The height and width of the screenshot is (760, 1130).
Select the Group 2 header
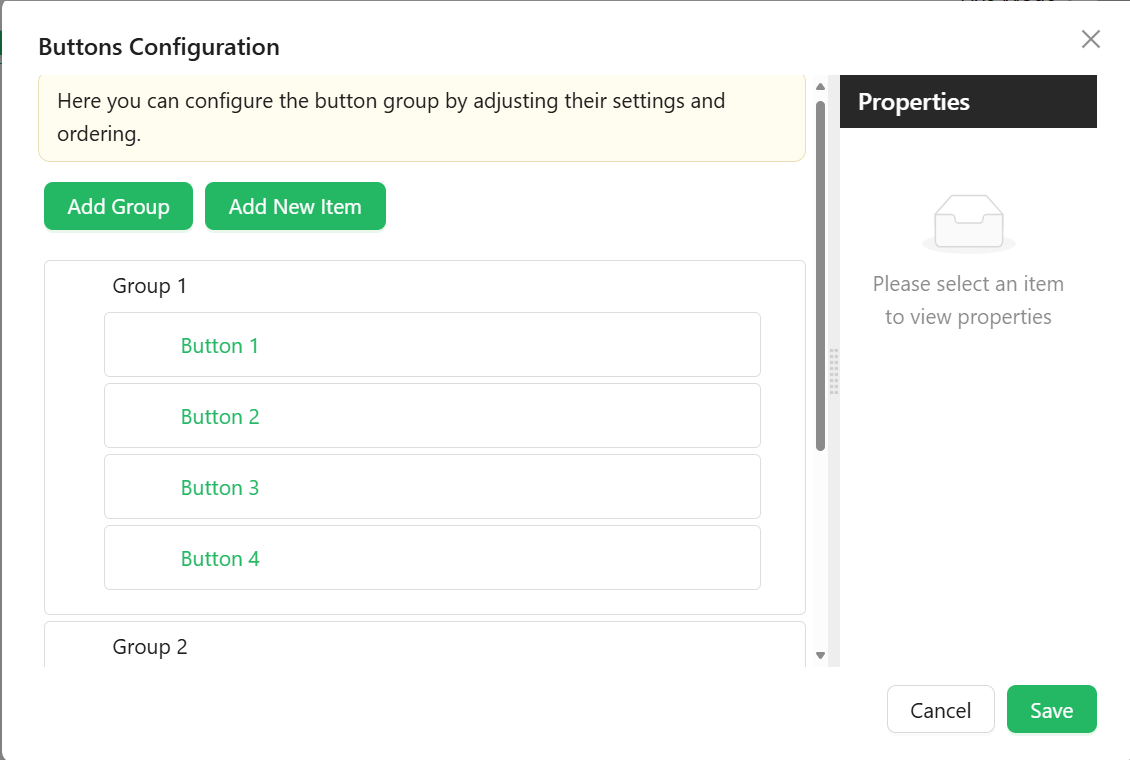point(149,647)
